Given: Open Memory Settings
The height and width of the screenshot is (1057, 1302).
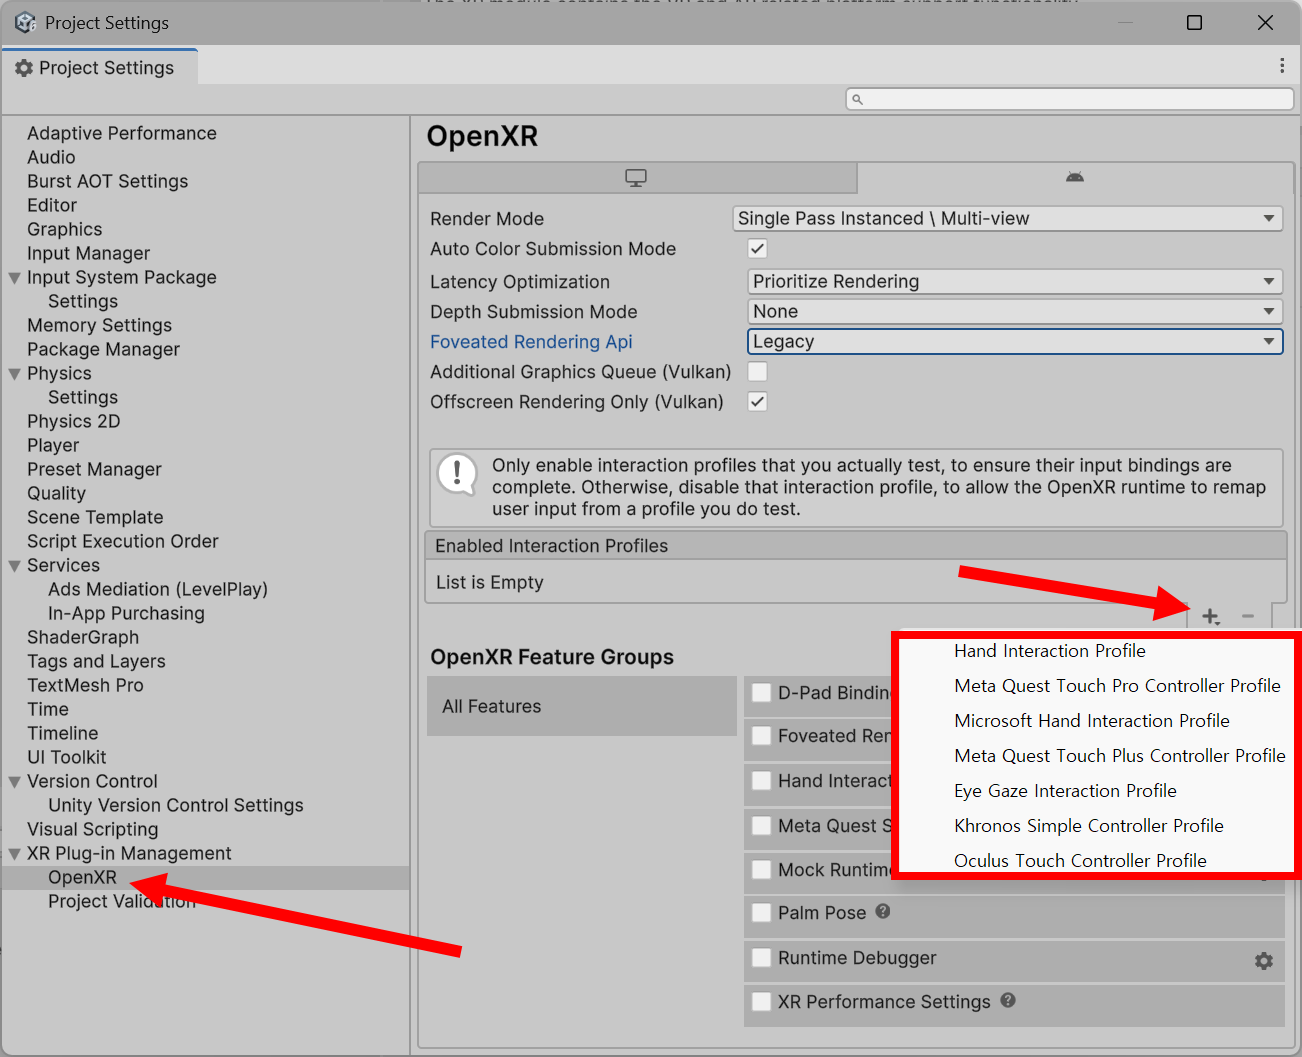Looking at the screenshot, I should point(100,326).
